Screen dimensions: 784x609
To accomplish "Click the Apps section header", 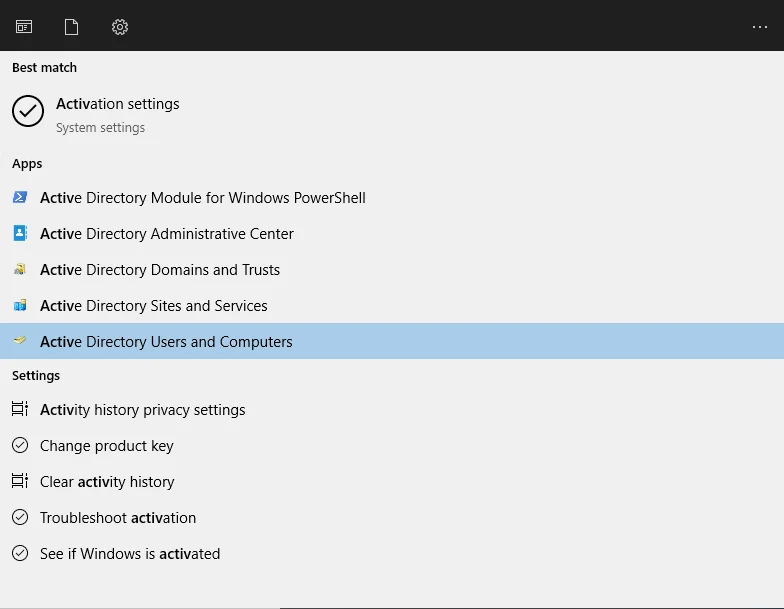I will tap(27, 164).
